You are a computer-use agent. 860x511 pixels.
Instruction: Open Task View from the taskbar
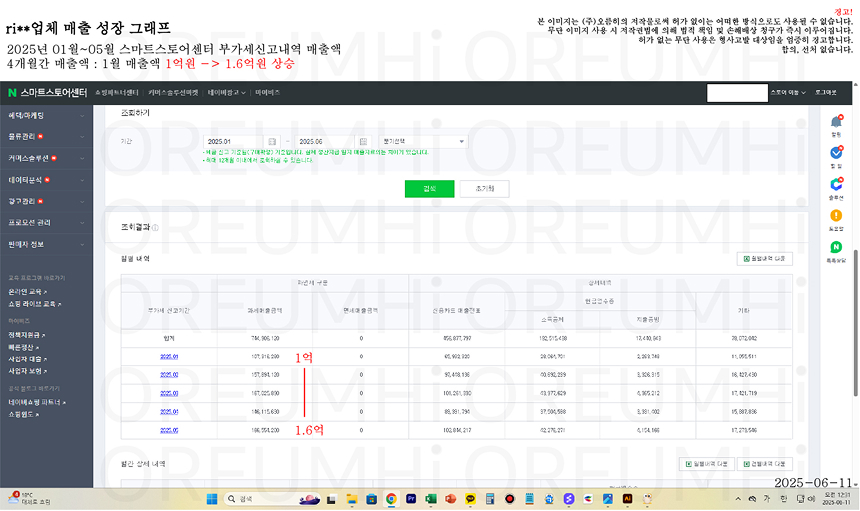click(x=331, y=499)
